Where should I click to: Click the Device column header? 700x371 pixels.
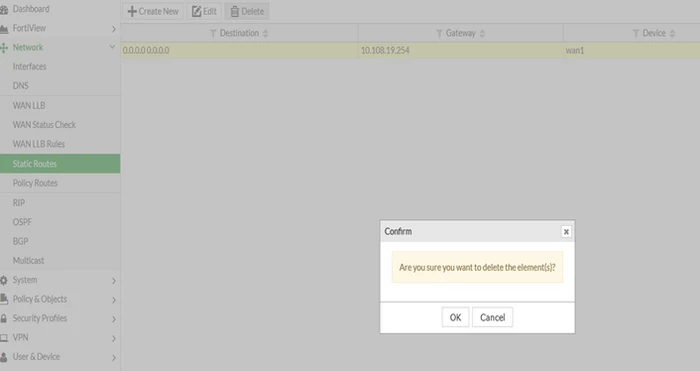[x=632, y=33]
